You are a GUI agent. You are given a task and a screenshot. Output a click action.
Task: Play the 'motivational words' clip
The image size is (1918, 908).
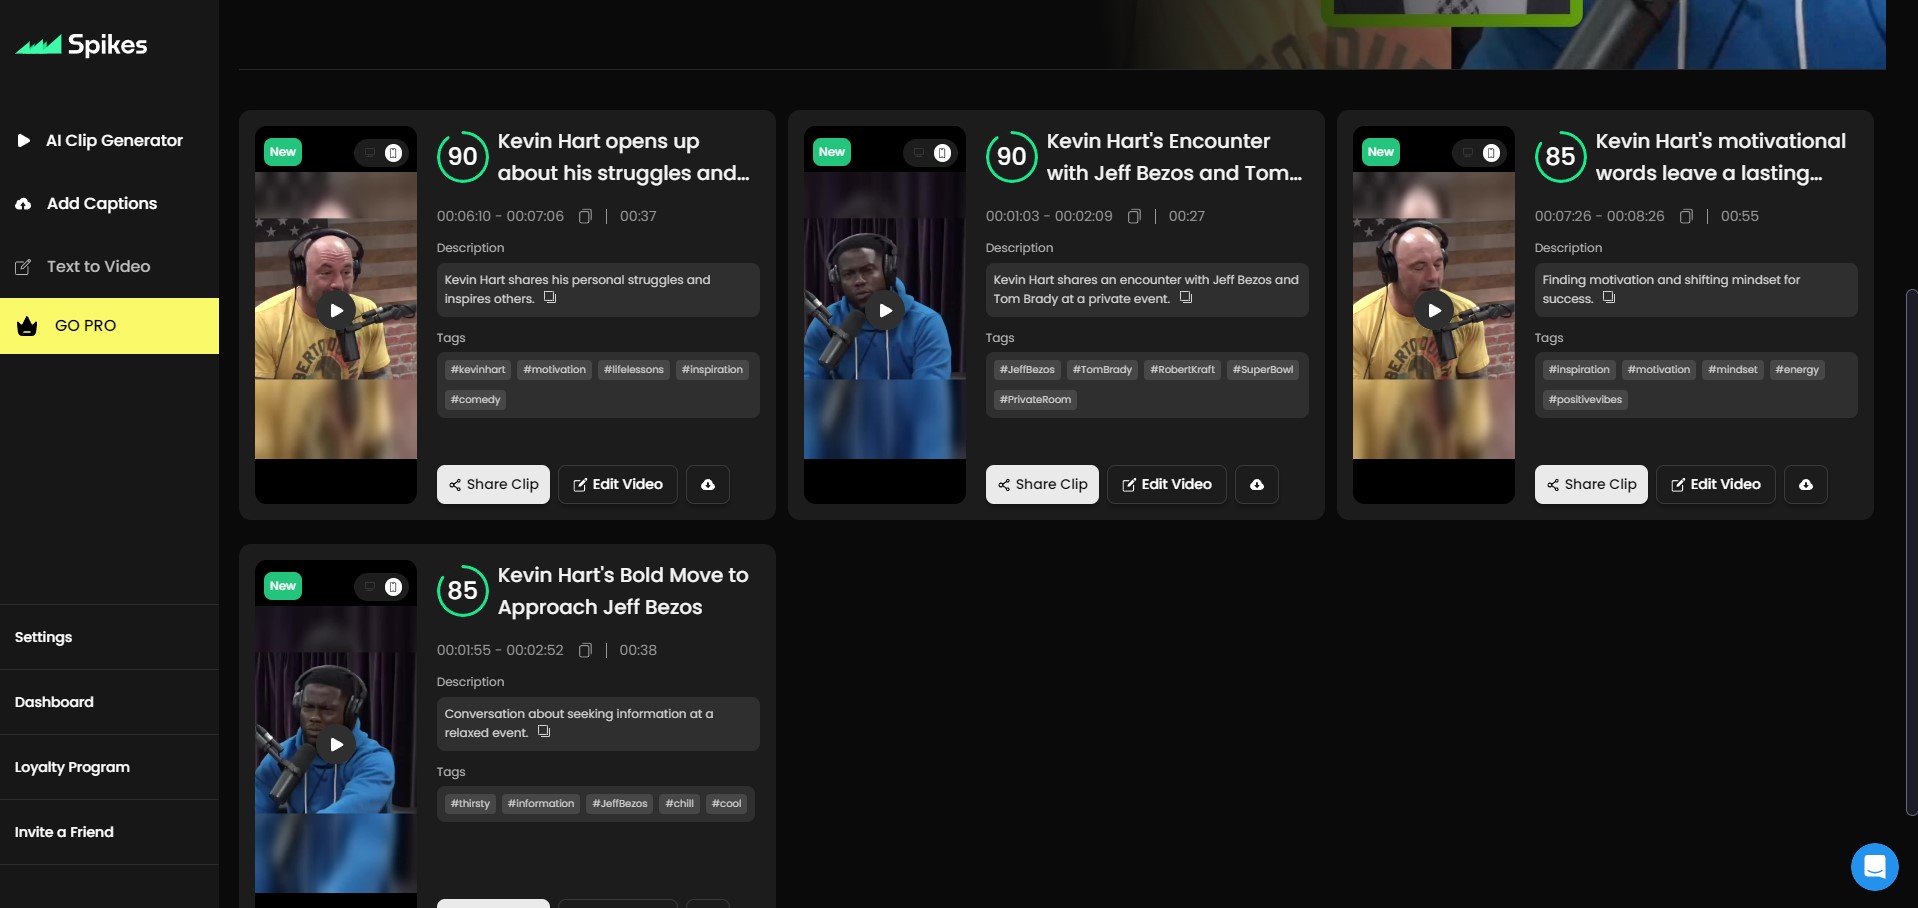(x=1434, y=310)
